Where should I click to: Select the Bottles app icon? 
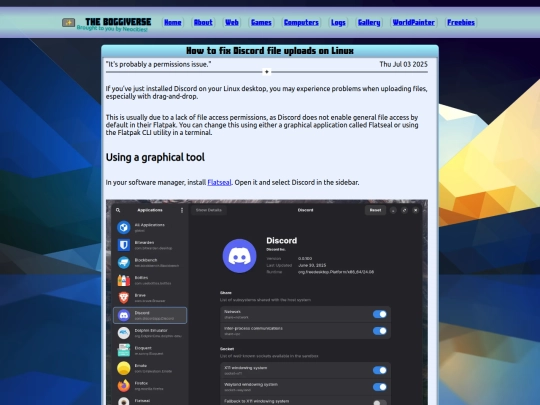[x=124, y=280]
